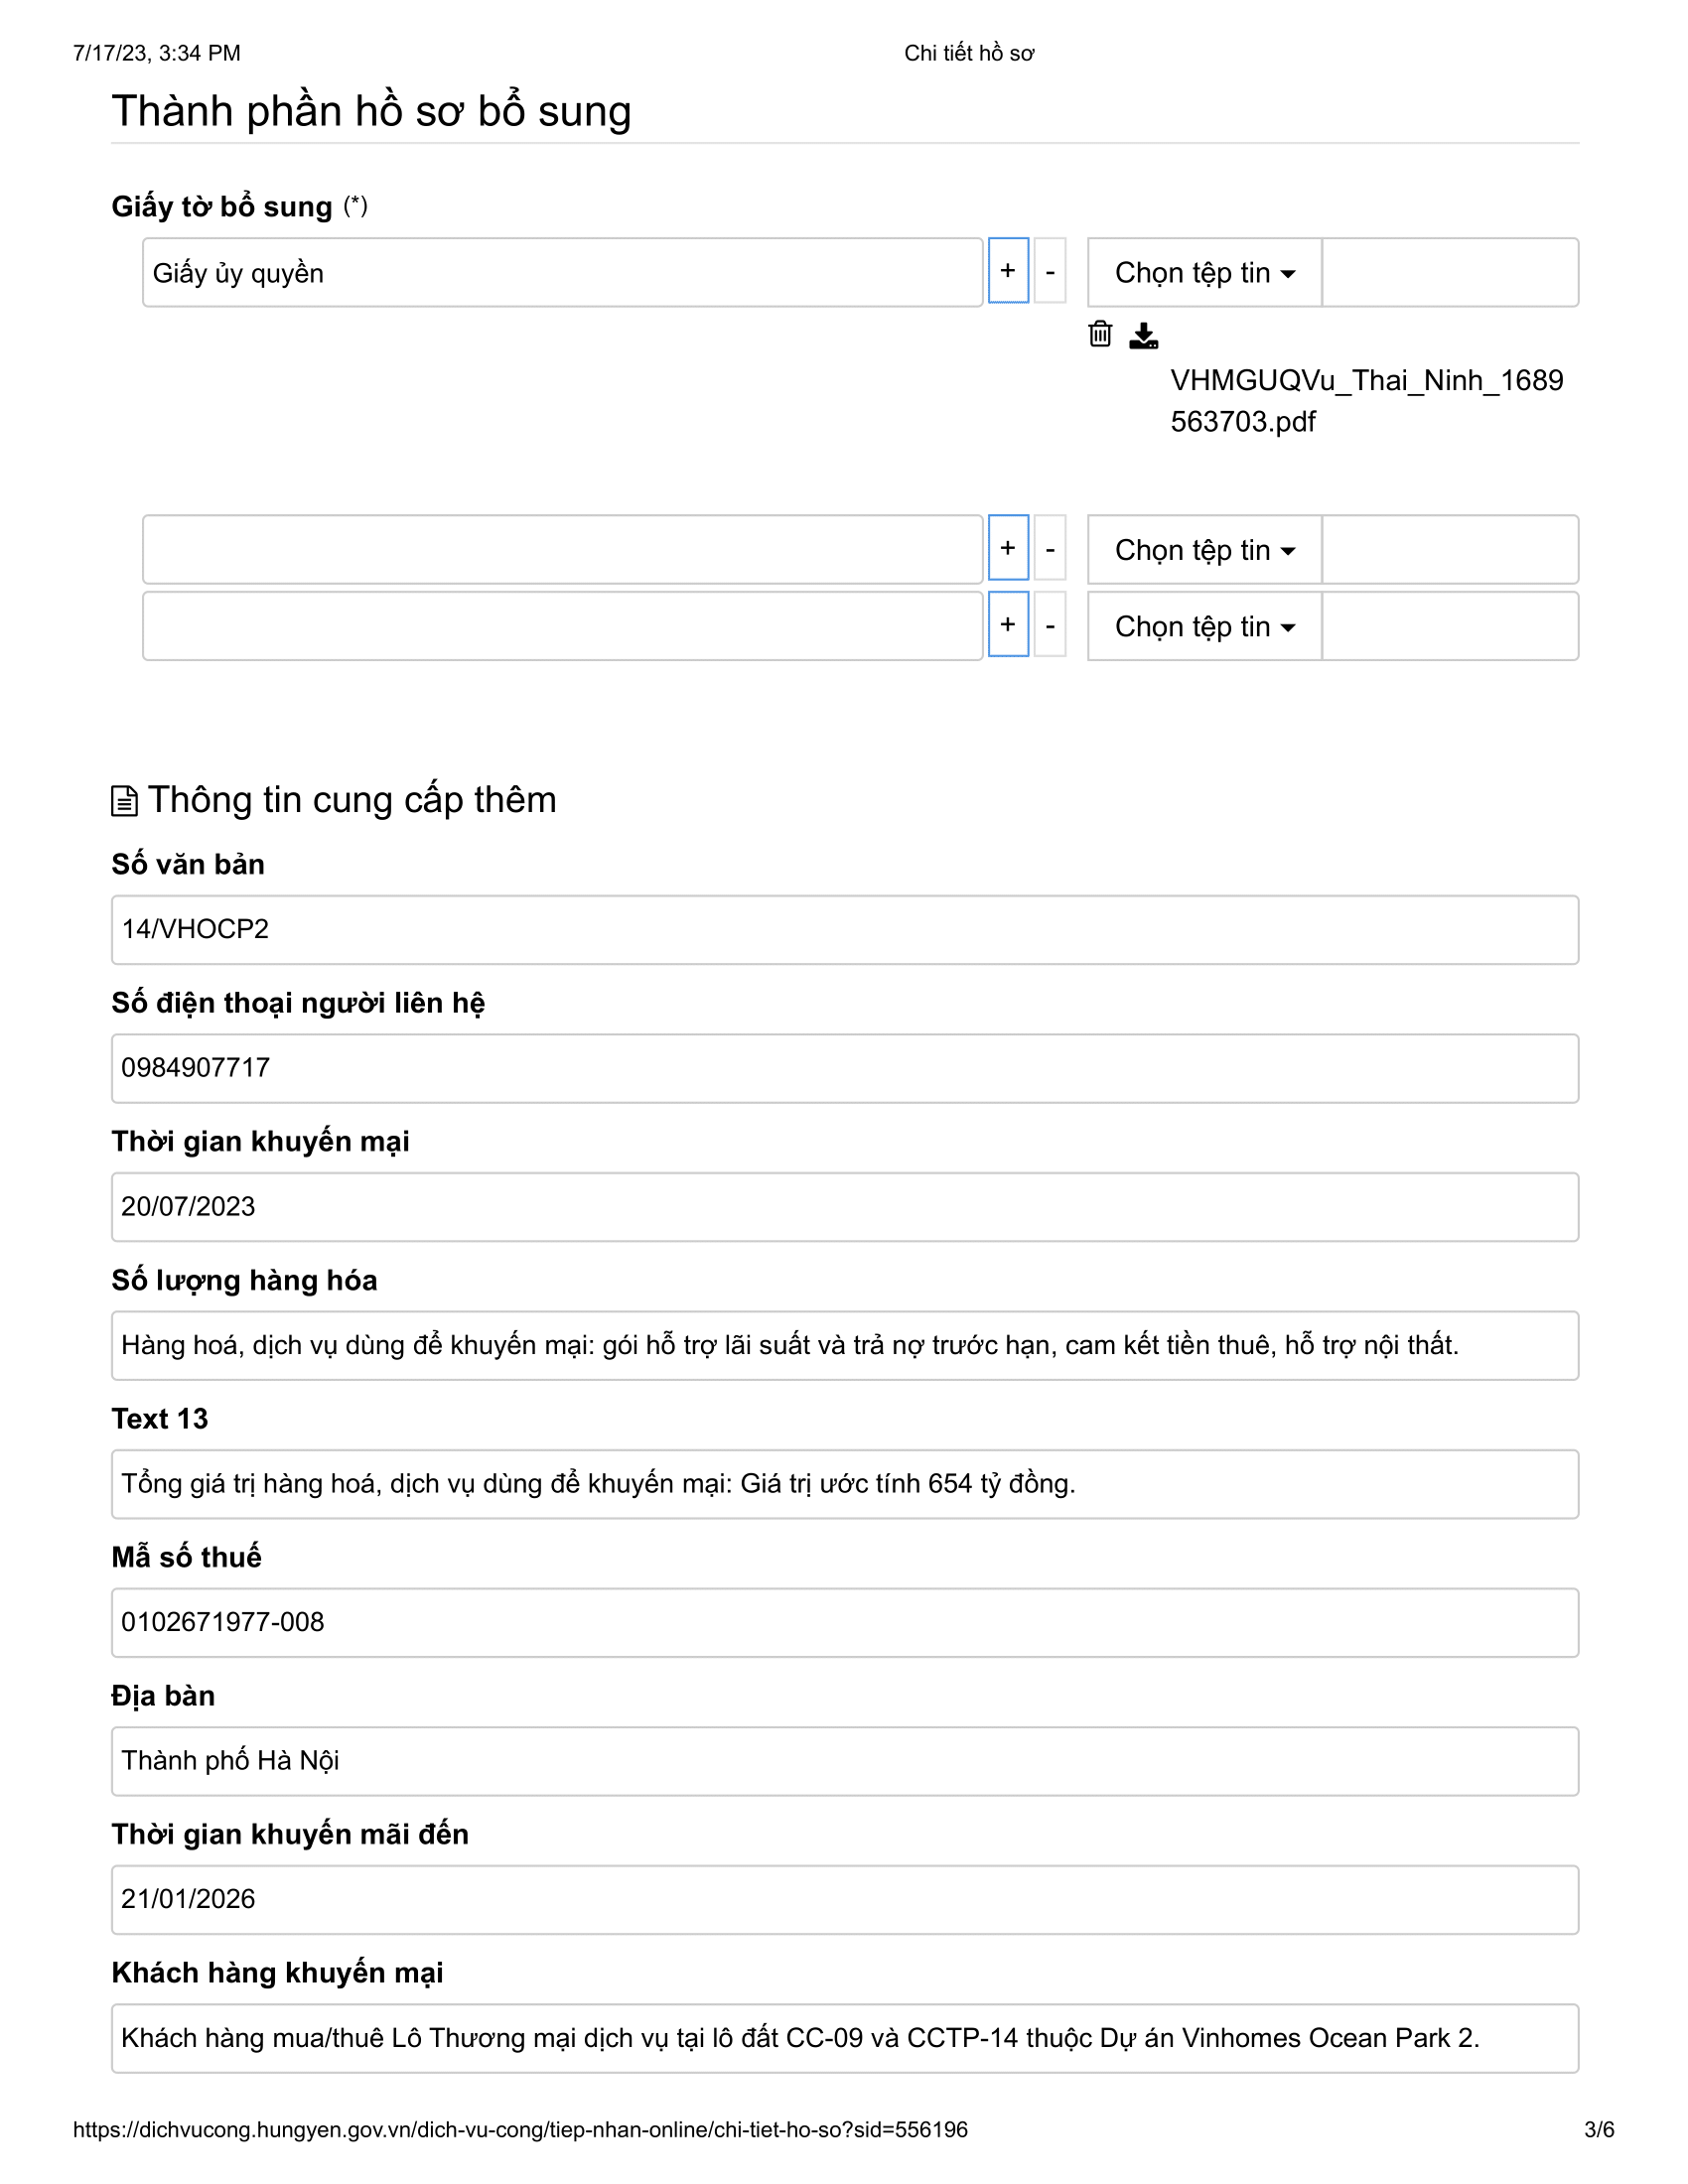This screenshot has width=1688, height=2184.
Task: Click the trash icon to delete uploaded file
Action: (x=1100, y=334)
